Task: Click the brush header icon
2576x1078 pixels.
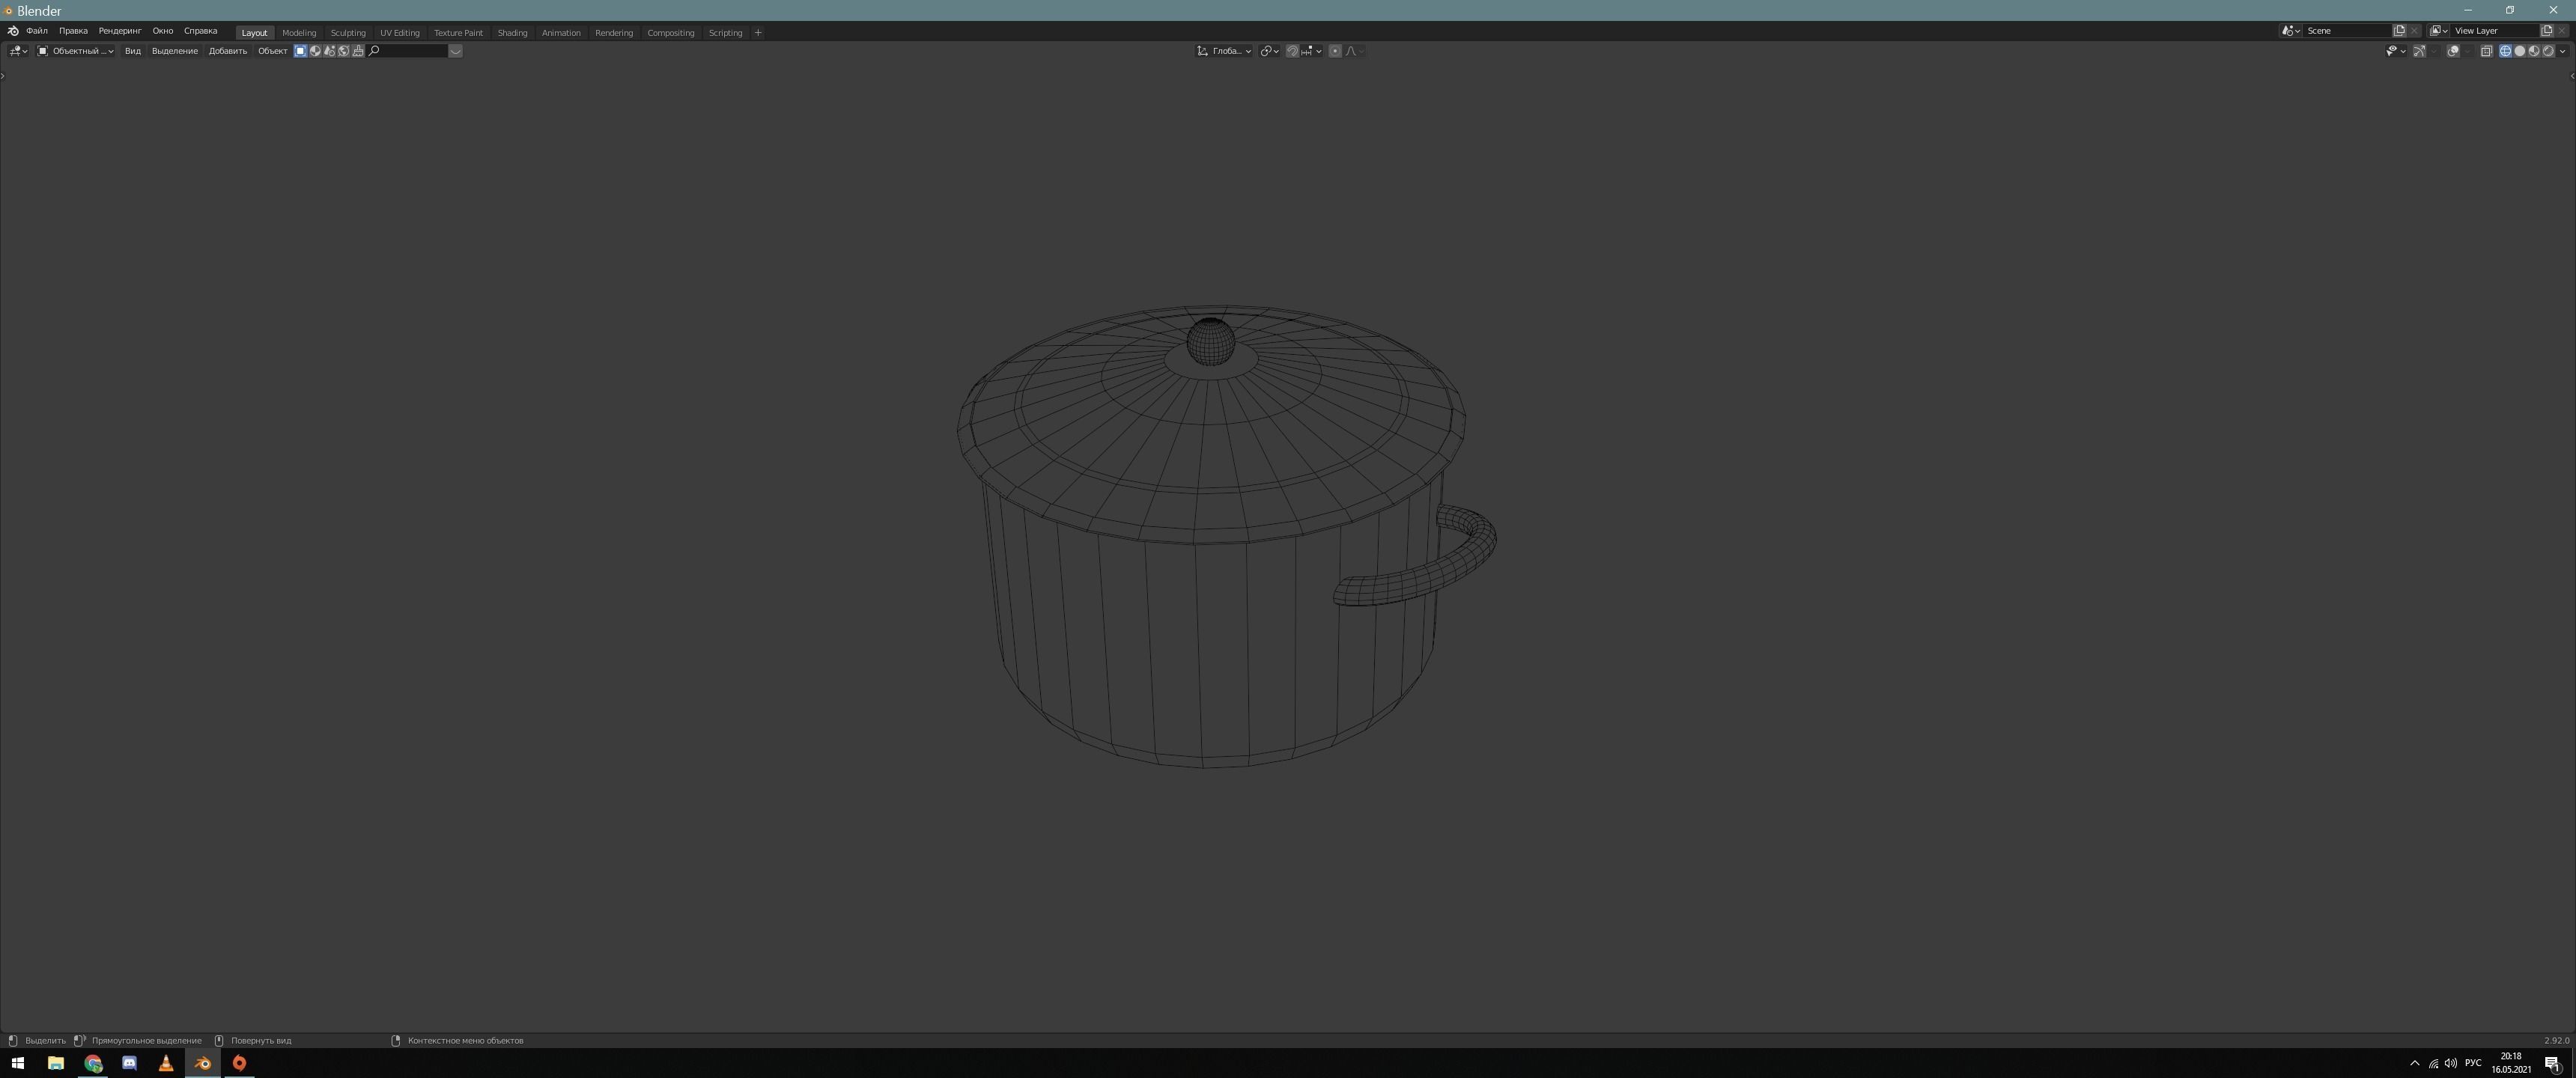Action: tap(358, 51)
